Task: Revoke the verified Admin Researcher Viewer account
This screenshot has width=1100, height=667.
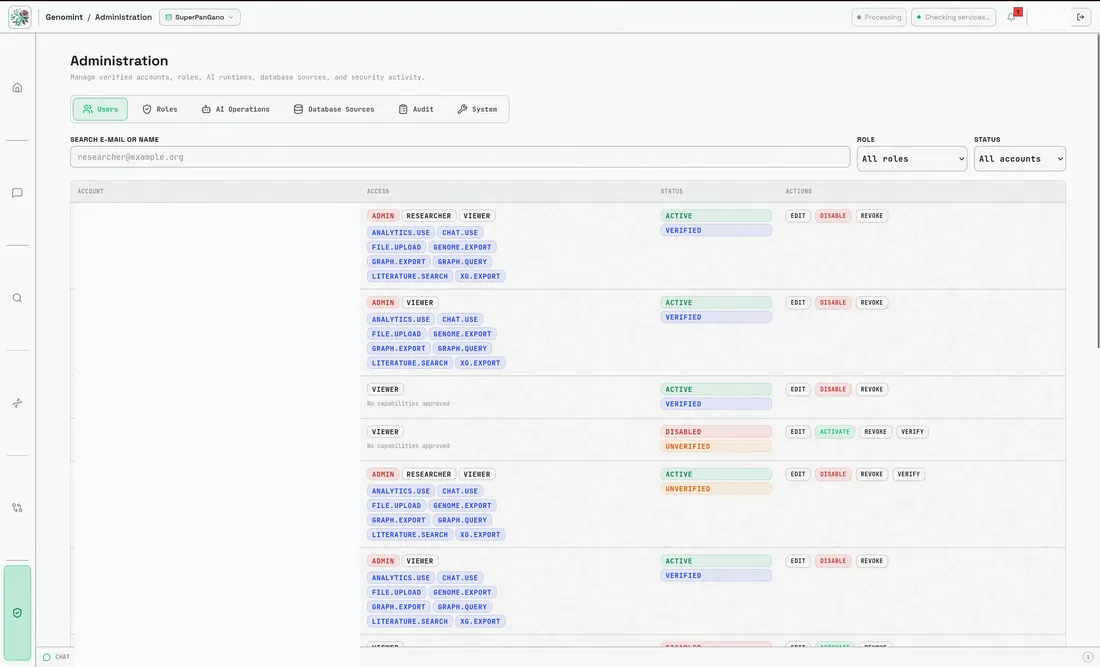Action: tap(871, 216)
